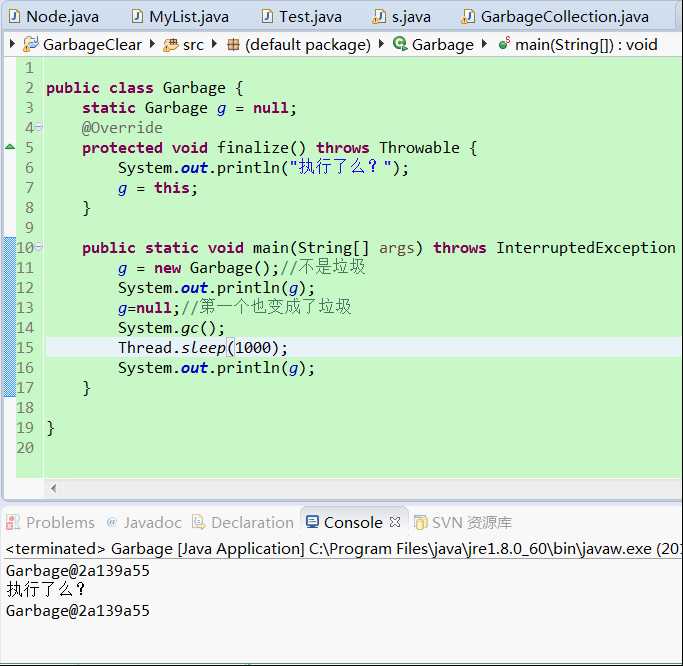Screen dimensions: 683x666
Task: Close the Console view tab
Action: pos(395,521)
